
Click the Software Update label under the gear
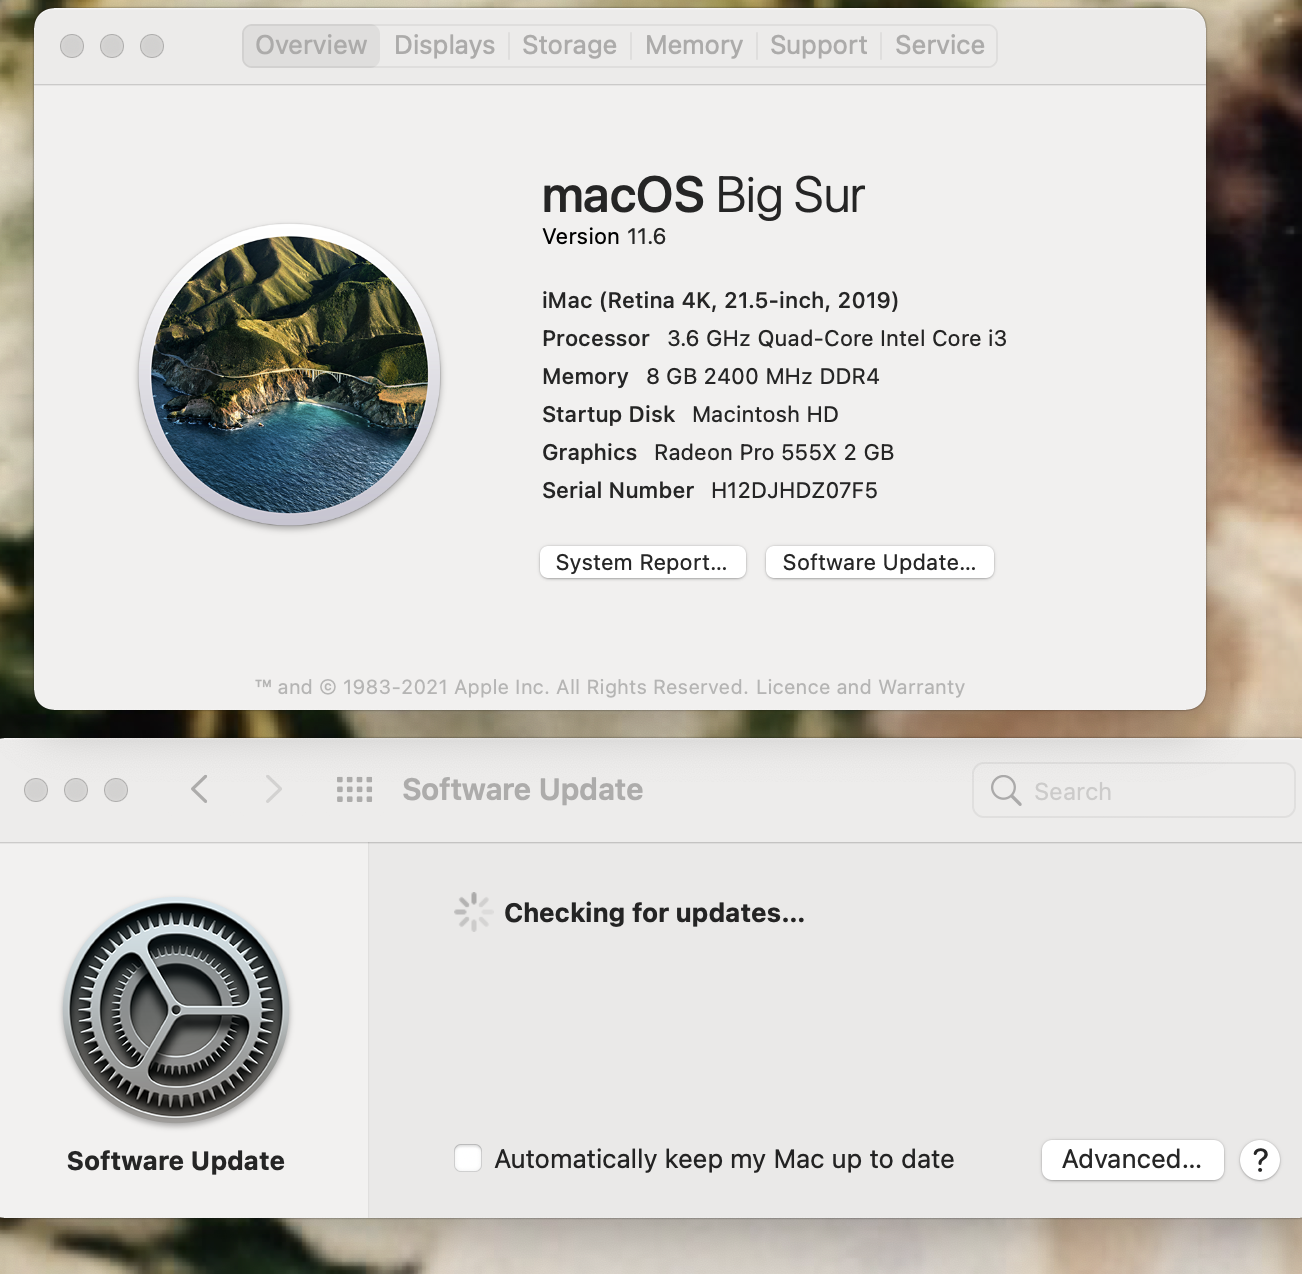point(176,1161)
